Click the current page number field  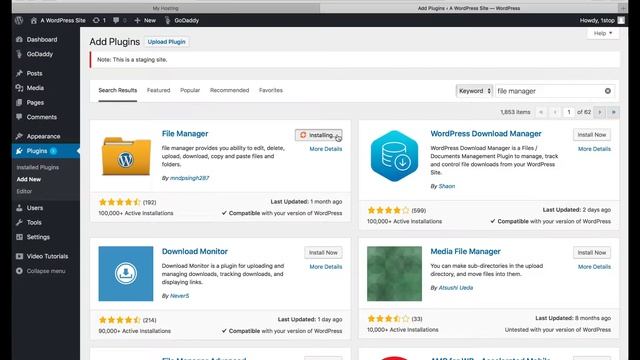[569, 112]
